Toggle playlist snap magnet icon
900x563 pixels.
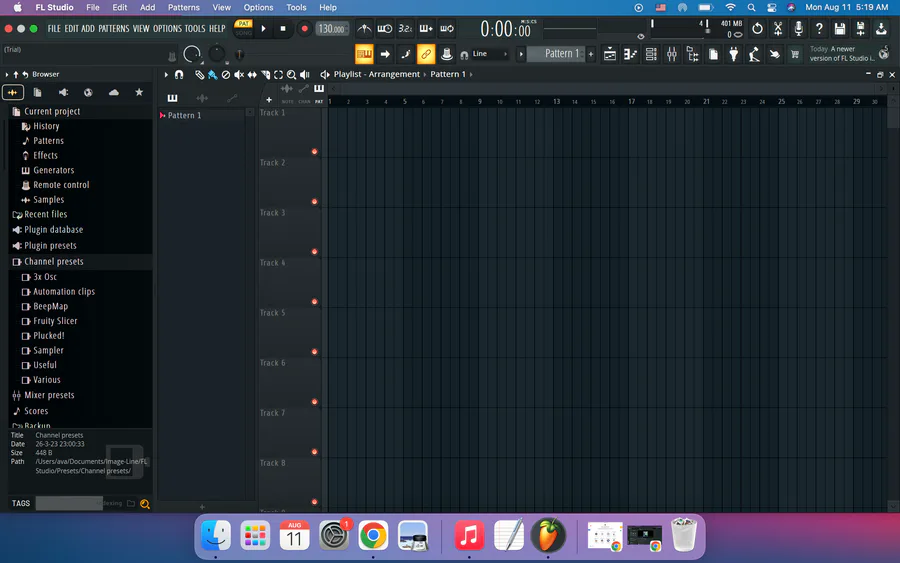[x=179, y=75]
